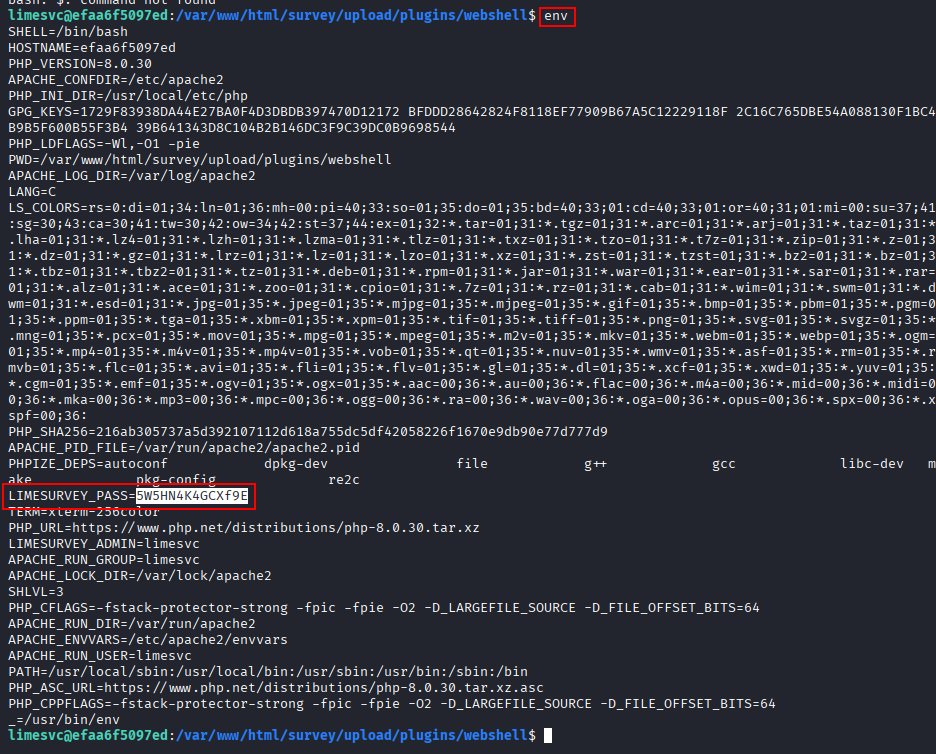Select the APACHE_RUN_DIR=/var/run/apache2 line
Screen dimensions: 936x754
coord(132,624)
